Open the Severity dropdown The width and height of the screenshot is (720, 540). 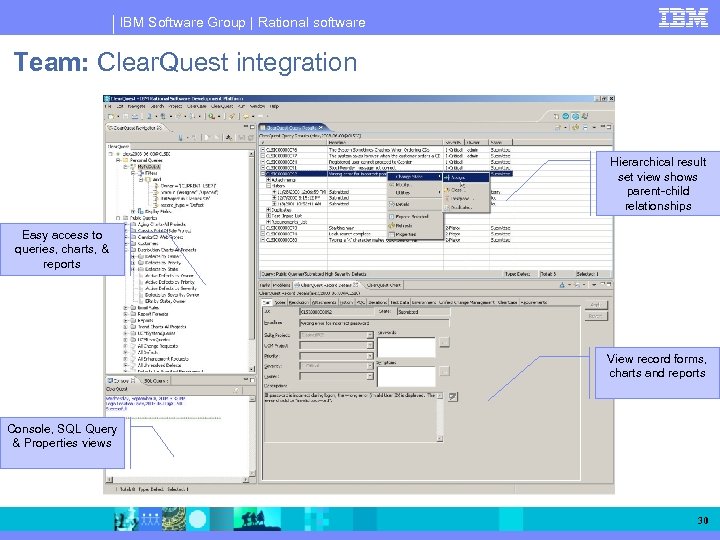coord(370,366)
